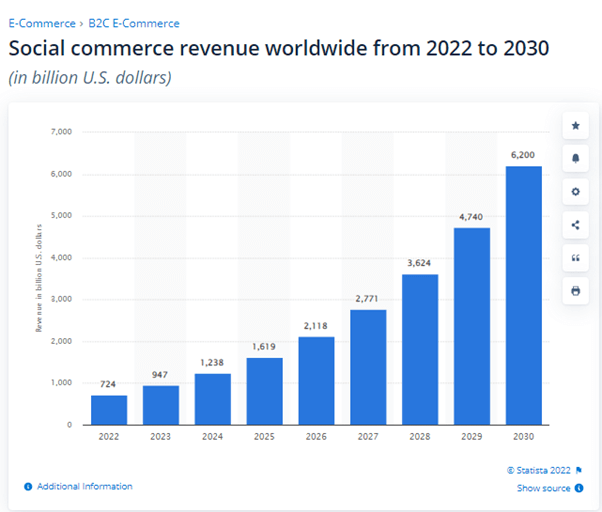
Task: Click info icon before Additional Information
Action: click(28, 487)
